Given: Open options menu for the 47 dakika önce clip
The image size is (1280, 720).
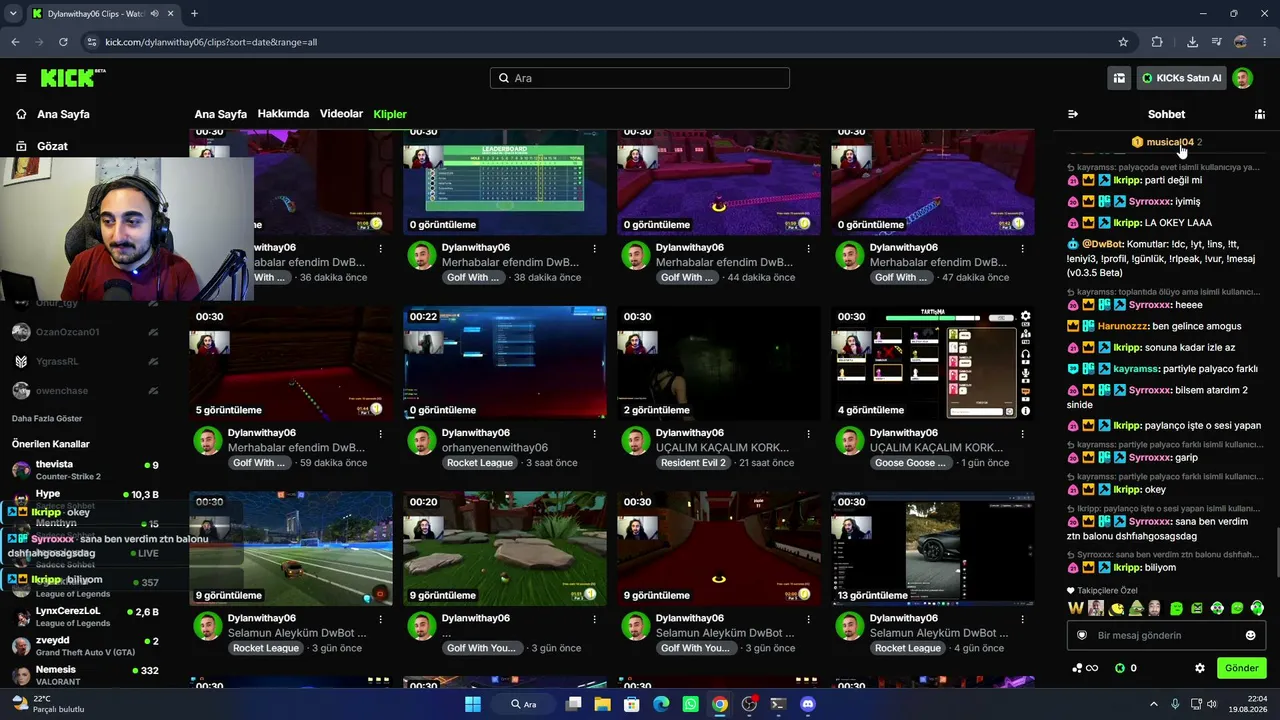Looking at the screenshot, I should point(1022,248).
